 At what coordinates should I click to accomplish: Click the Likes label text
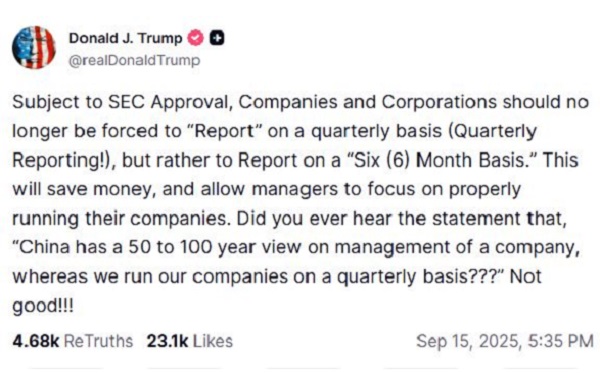coord(213,341)
